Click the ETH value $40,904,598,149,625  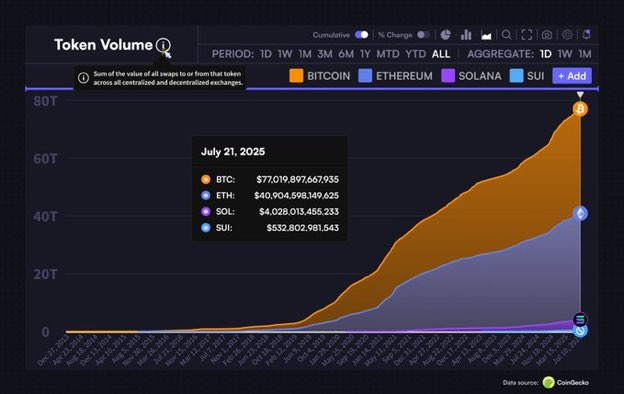(296, 195)
